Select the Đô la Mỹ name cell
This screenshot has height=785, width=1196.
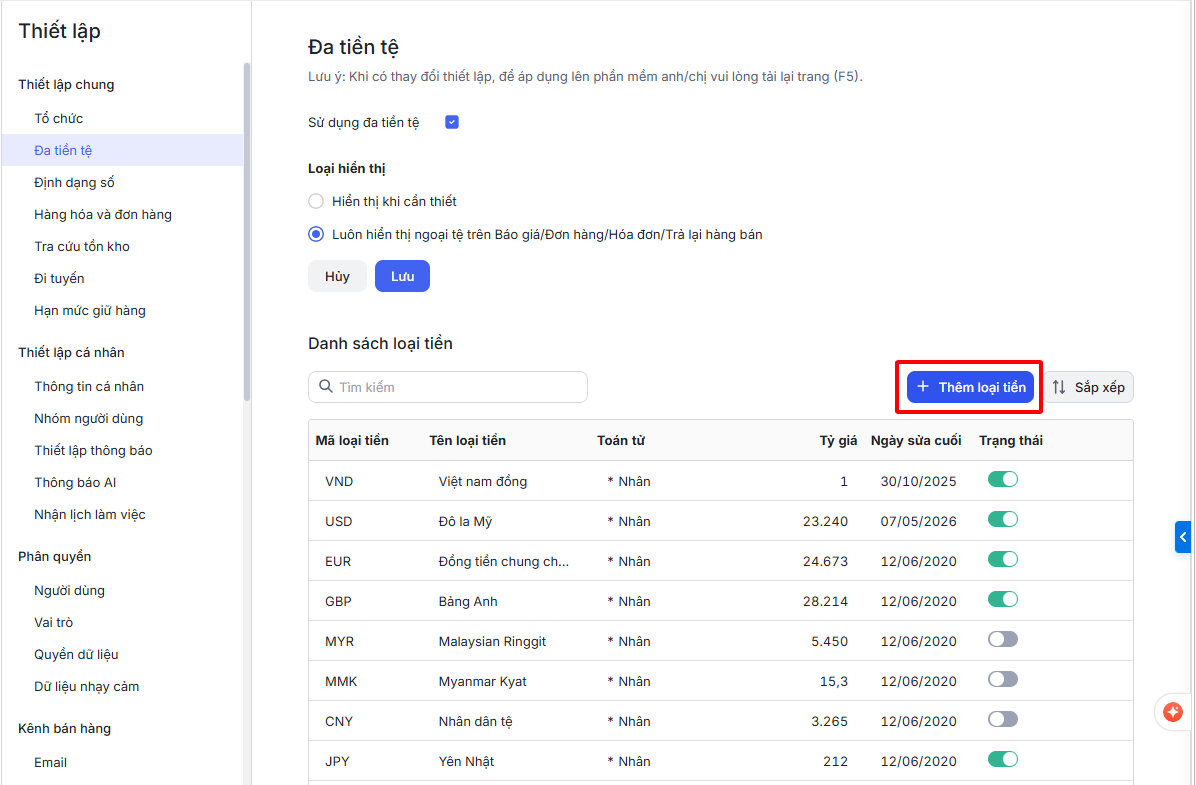(465, 522)
